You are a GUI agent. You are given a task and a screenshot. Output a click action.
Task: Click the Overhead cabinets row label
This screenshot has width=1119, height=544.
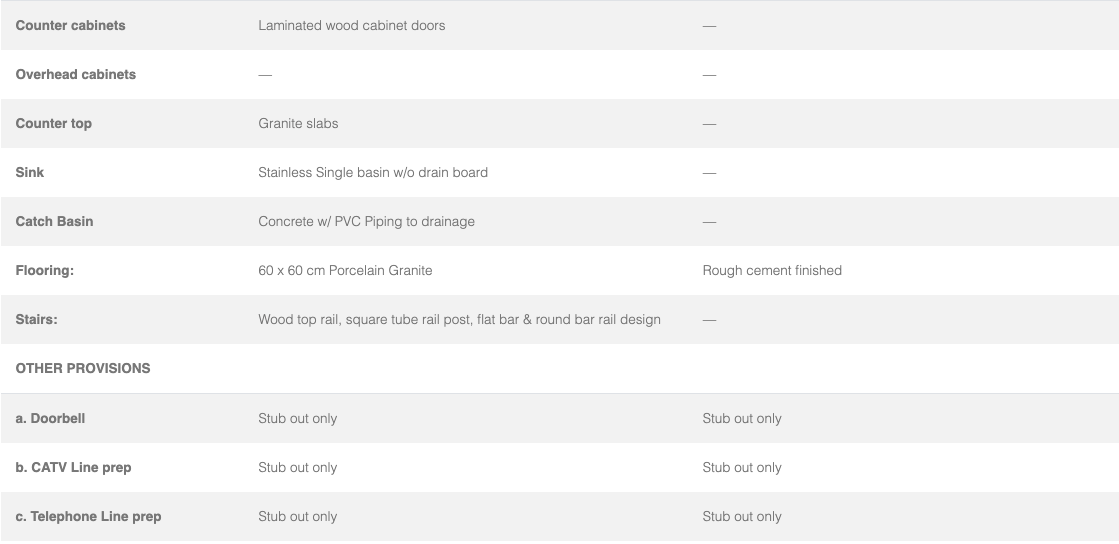[76, 75]
